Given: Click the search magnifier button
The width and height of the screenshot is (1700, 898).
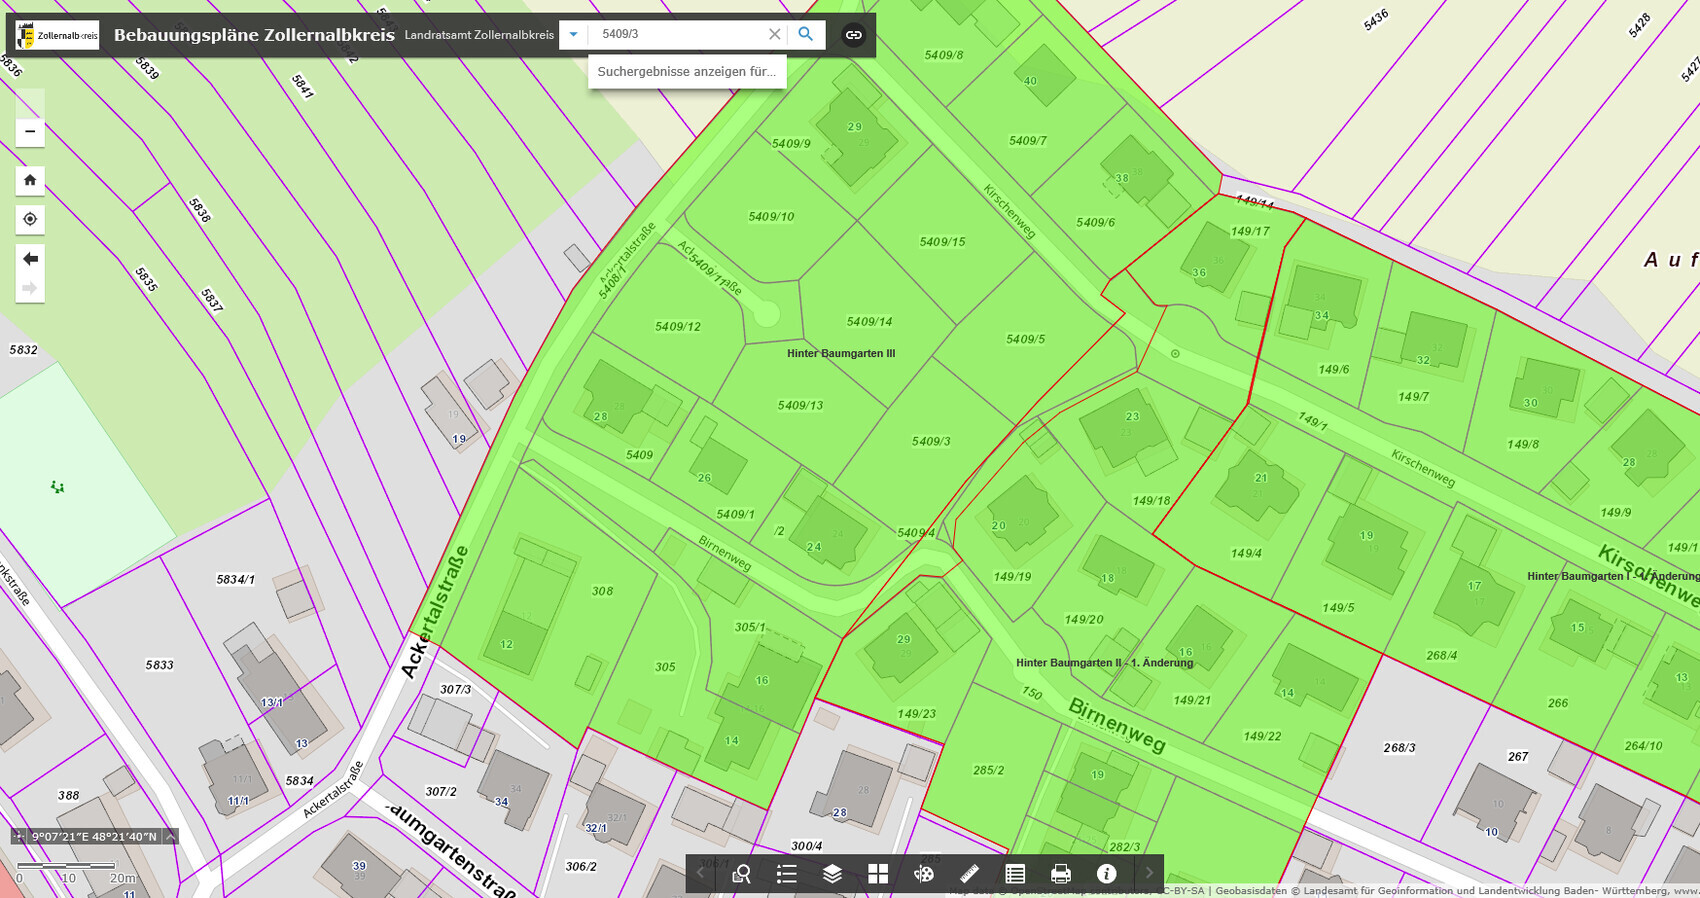Looking at the screenshot, I should (806, 34).
